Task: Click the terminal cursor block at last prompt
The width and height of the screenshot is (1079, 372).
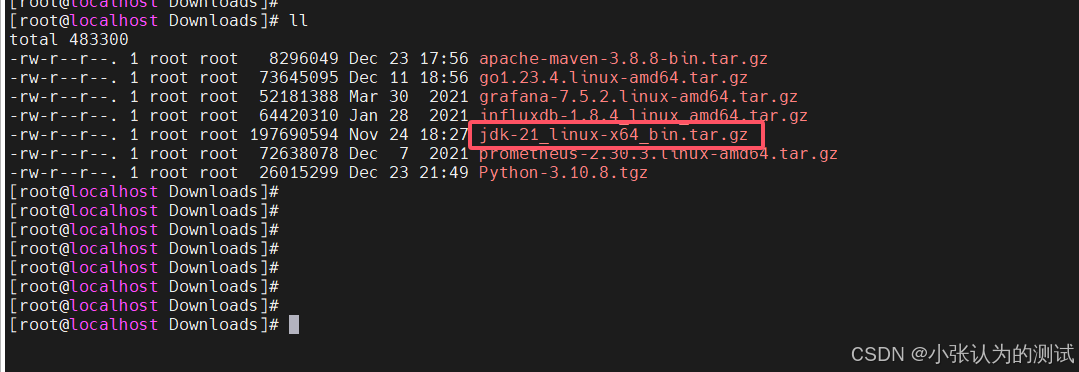Action: click(x=294, y=325)
